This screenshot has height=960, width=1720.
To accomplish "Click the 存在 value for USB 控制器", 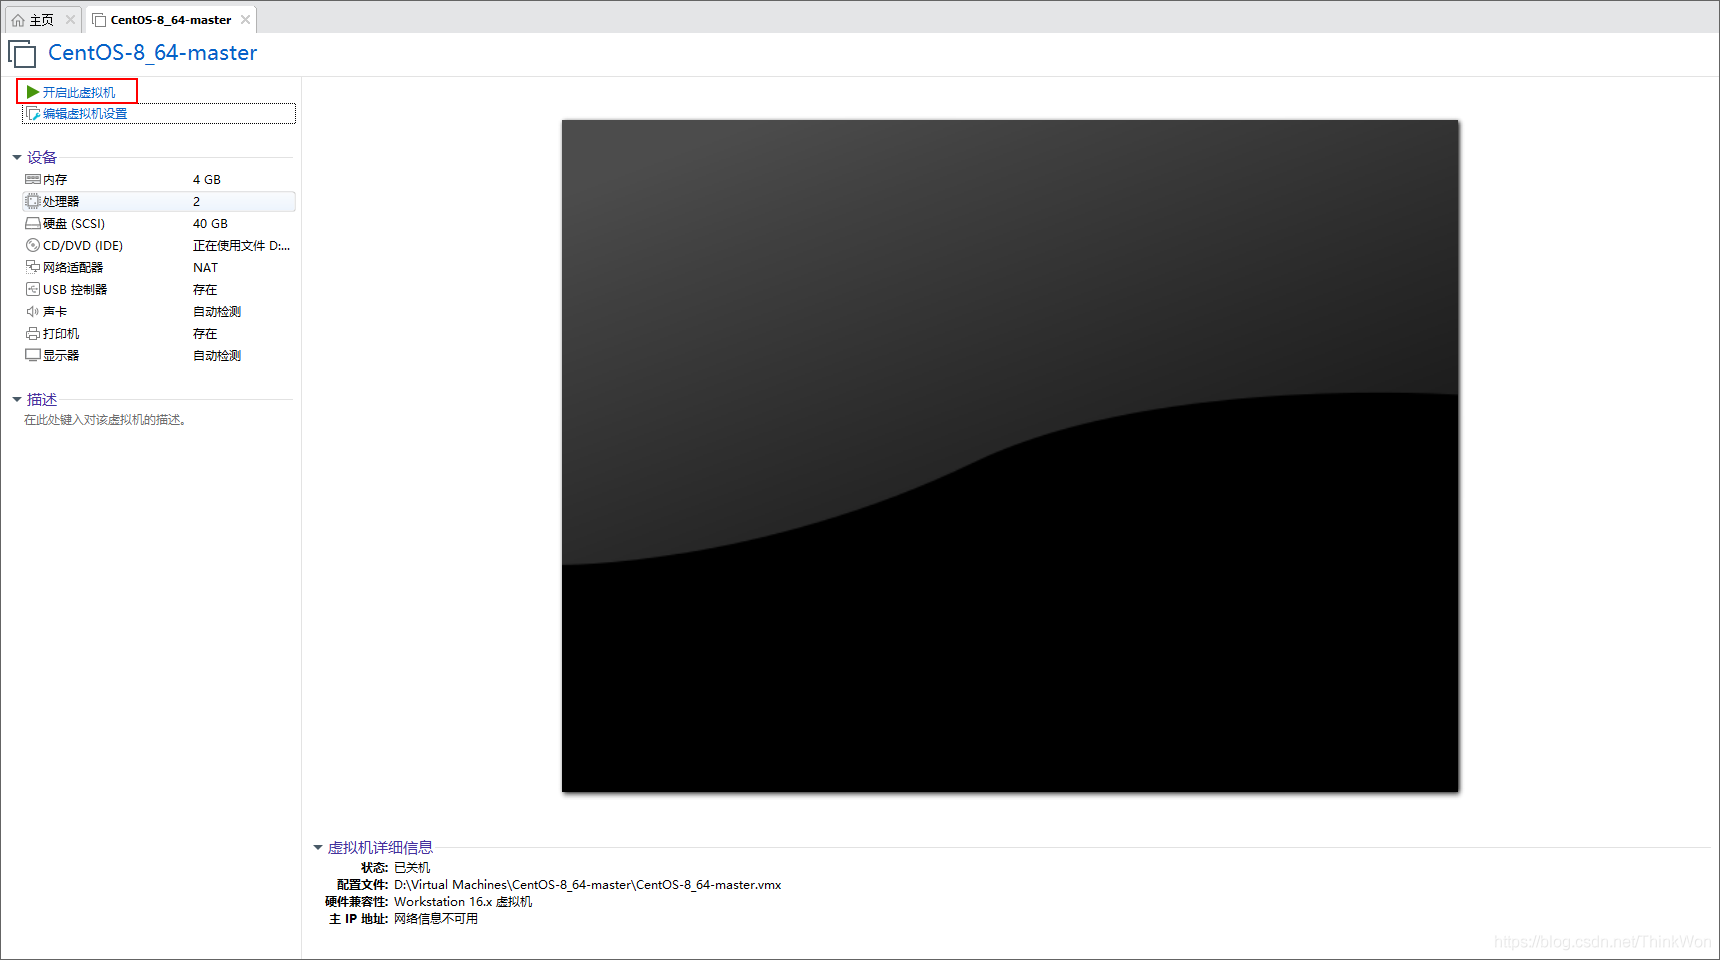I will pyautogui.click(x=205, y=290).
